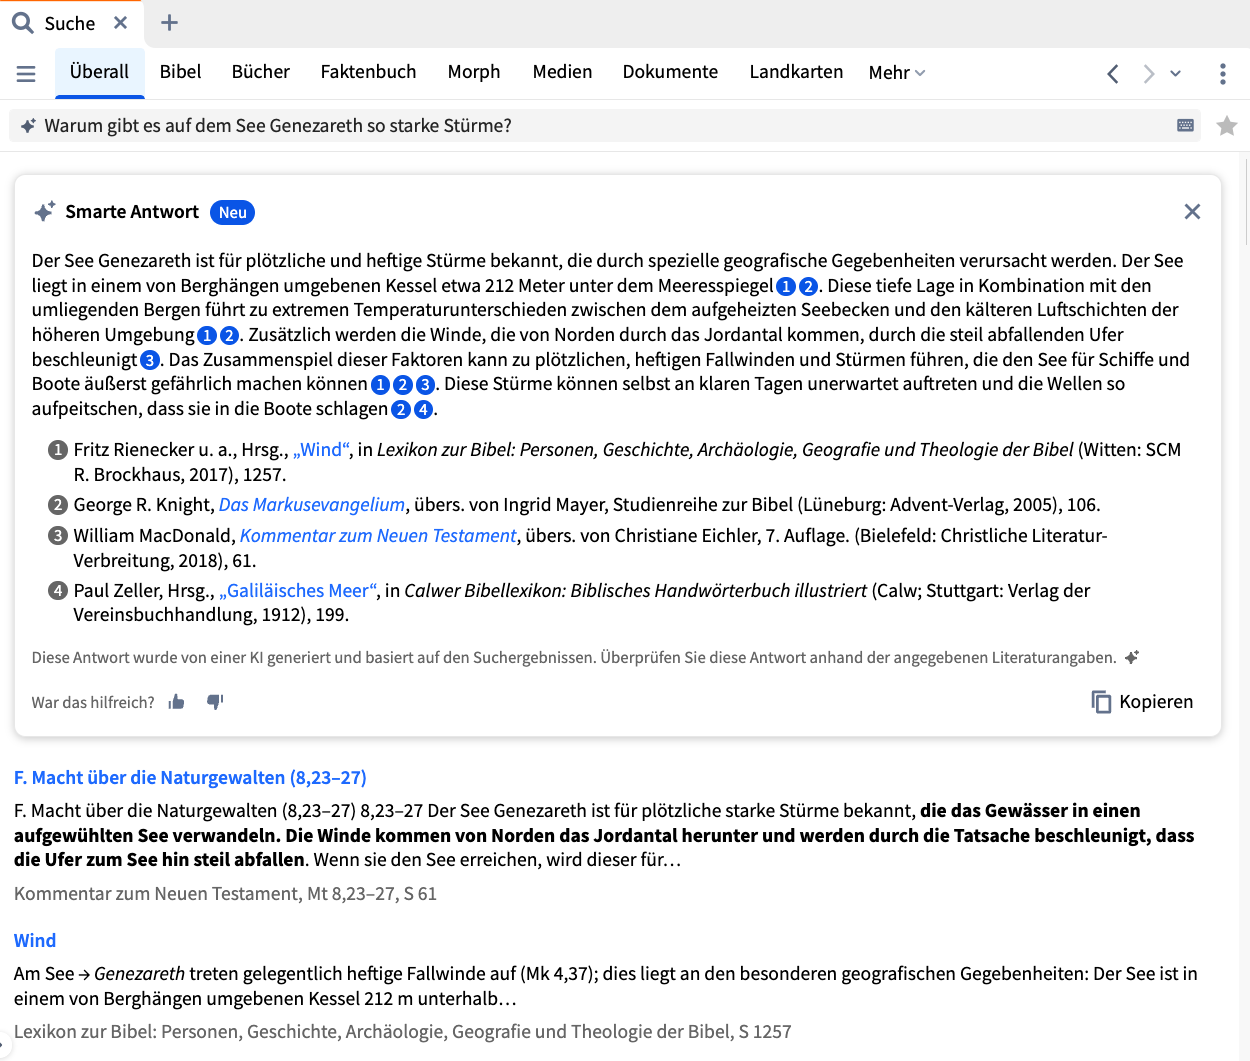1250x1061 pixels.
Task: Open the hamburger panel menu
Action: click(x=26, y=74)
